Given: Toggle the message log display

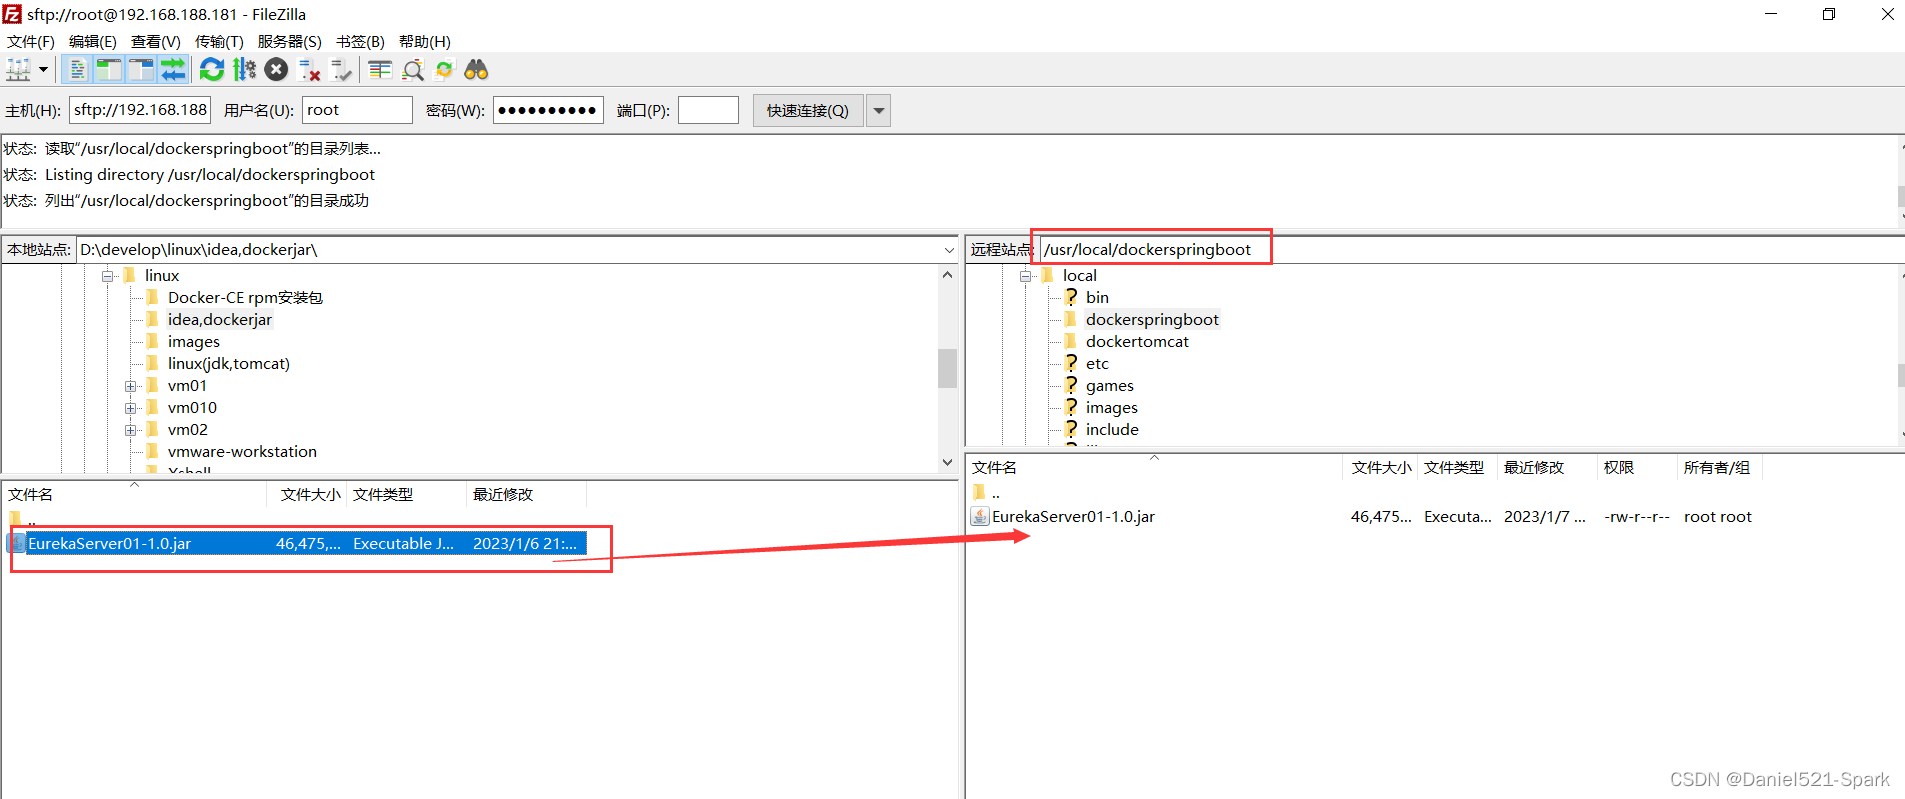Looking at the screenshot, I should pos(77,70).
